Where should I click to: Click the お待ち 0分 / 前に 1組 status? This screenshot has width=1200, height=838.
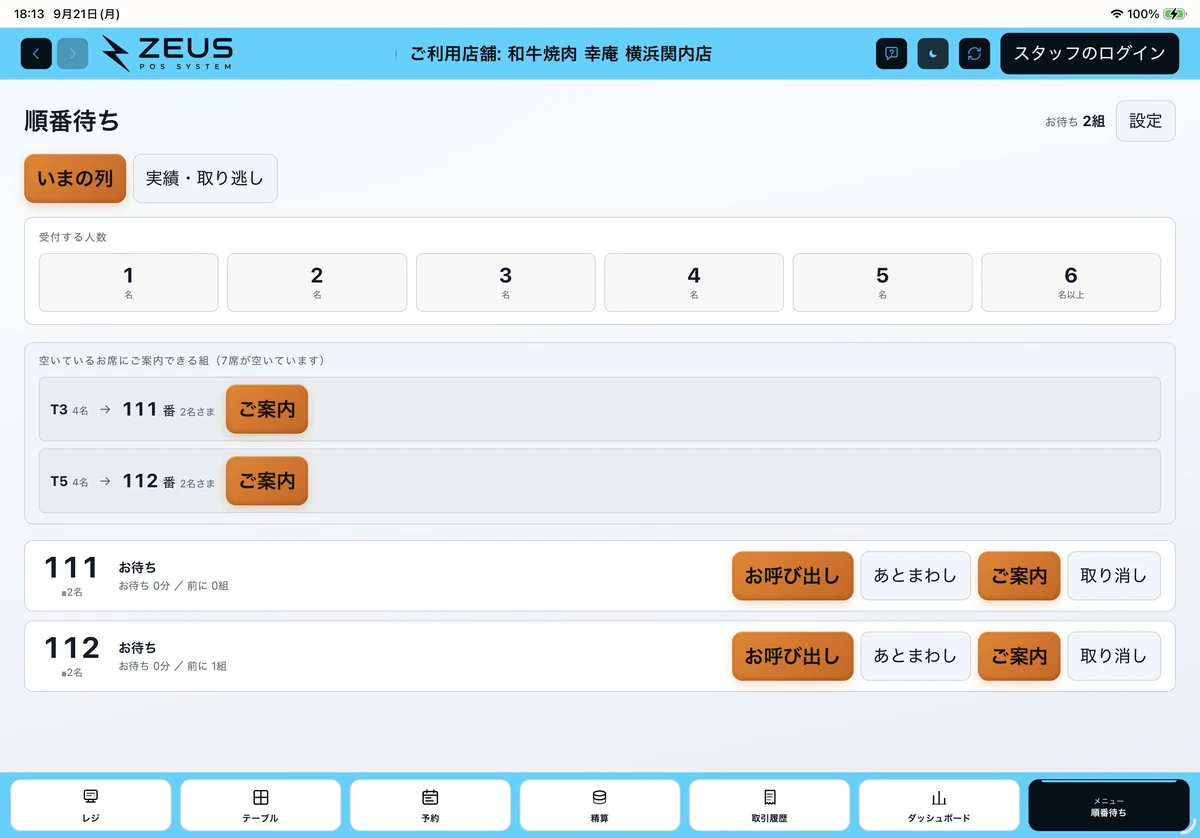click(174, 666)
